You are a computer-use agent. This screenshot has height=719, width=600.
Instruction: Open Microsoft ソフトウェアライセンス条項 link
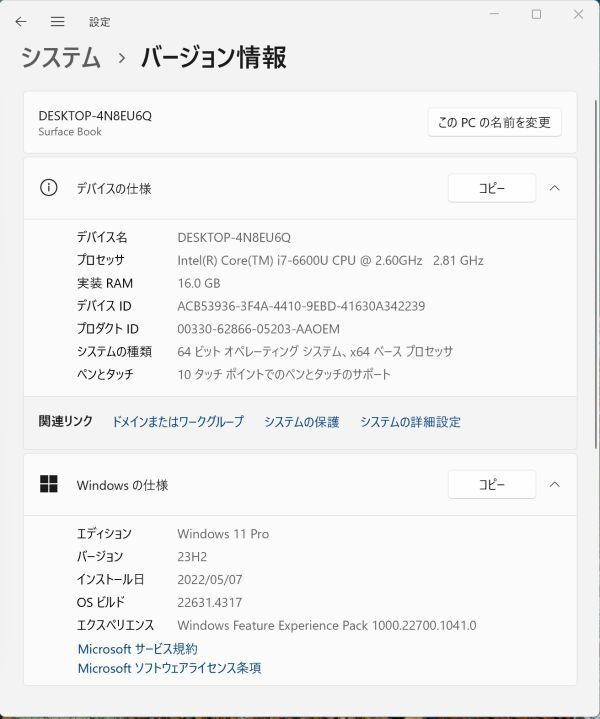coord(169,668)
